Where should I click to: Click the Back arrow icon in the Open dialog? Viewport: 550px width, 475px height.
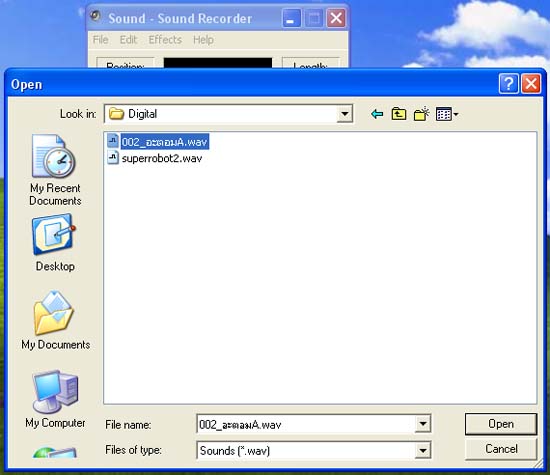[x=377, y=114]
